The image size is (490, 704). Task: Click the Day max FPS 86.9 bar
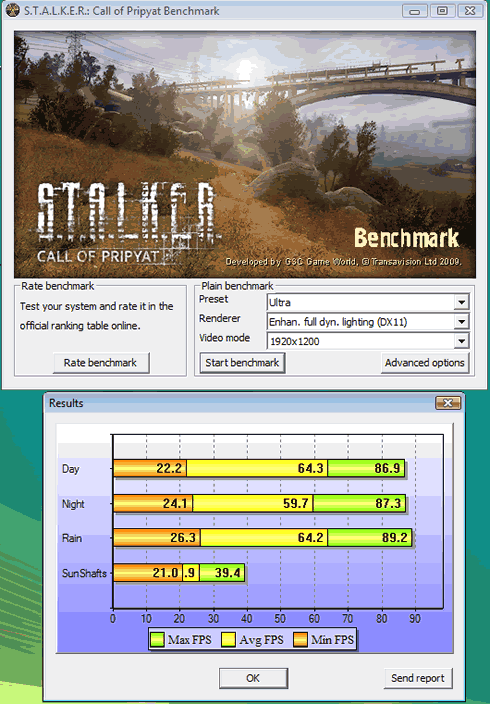coord(366,468)
